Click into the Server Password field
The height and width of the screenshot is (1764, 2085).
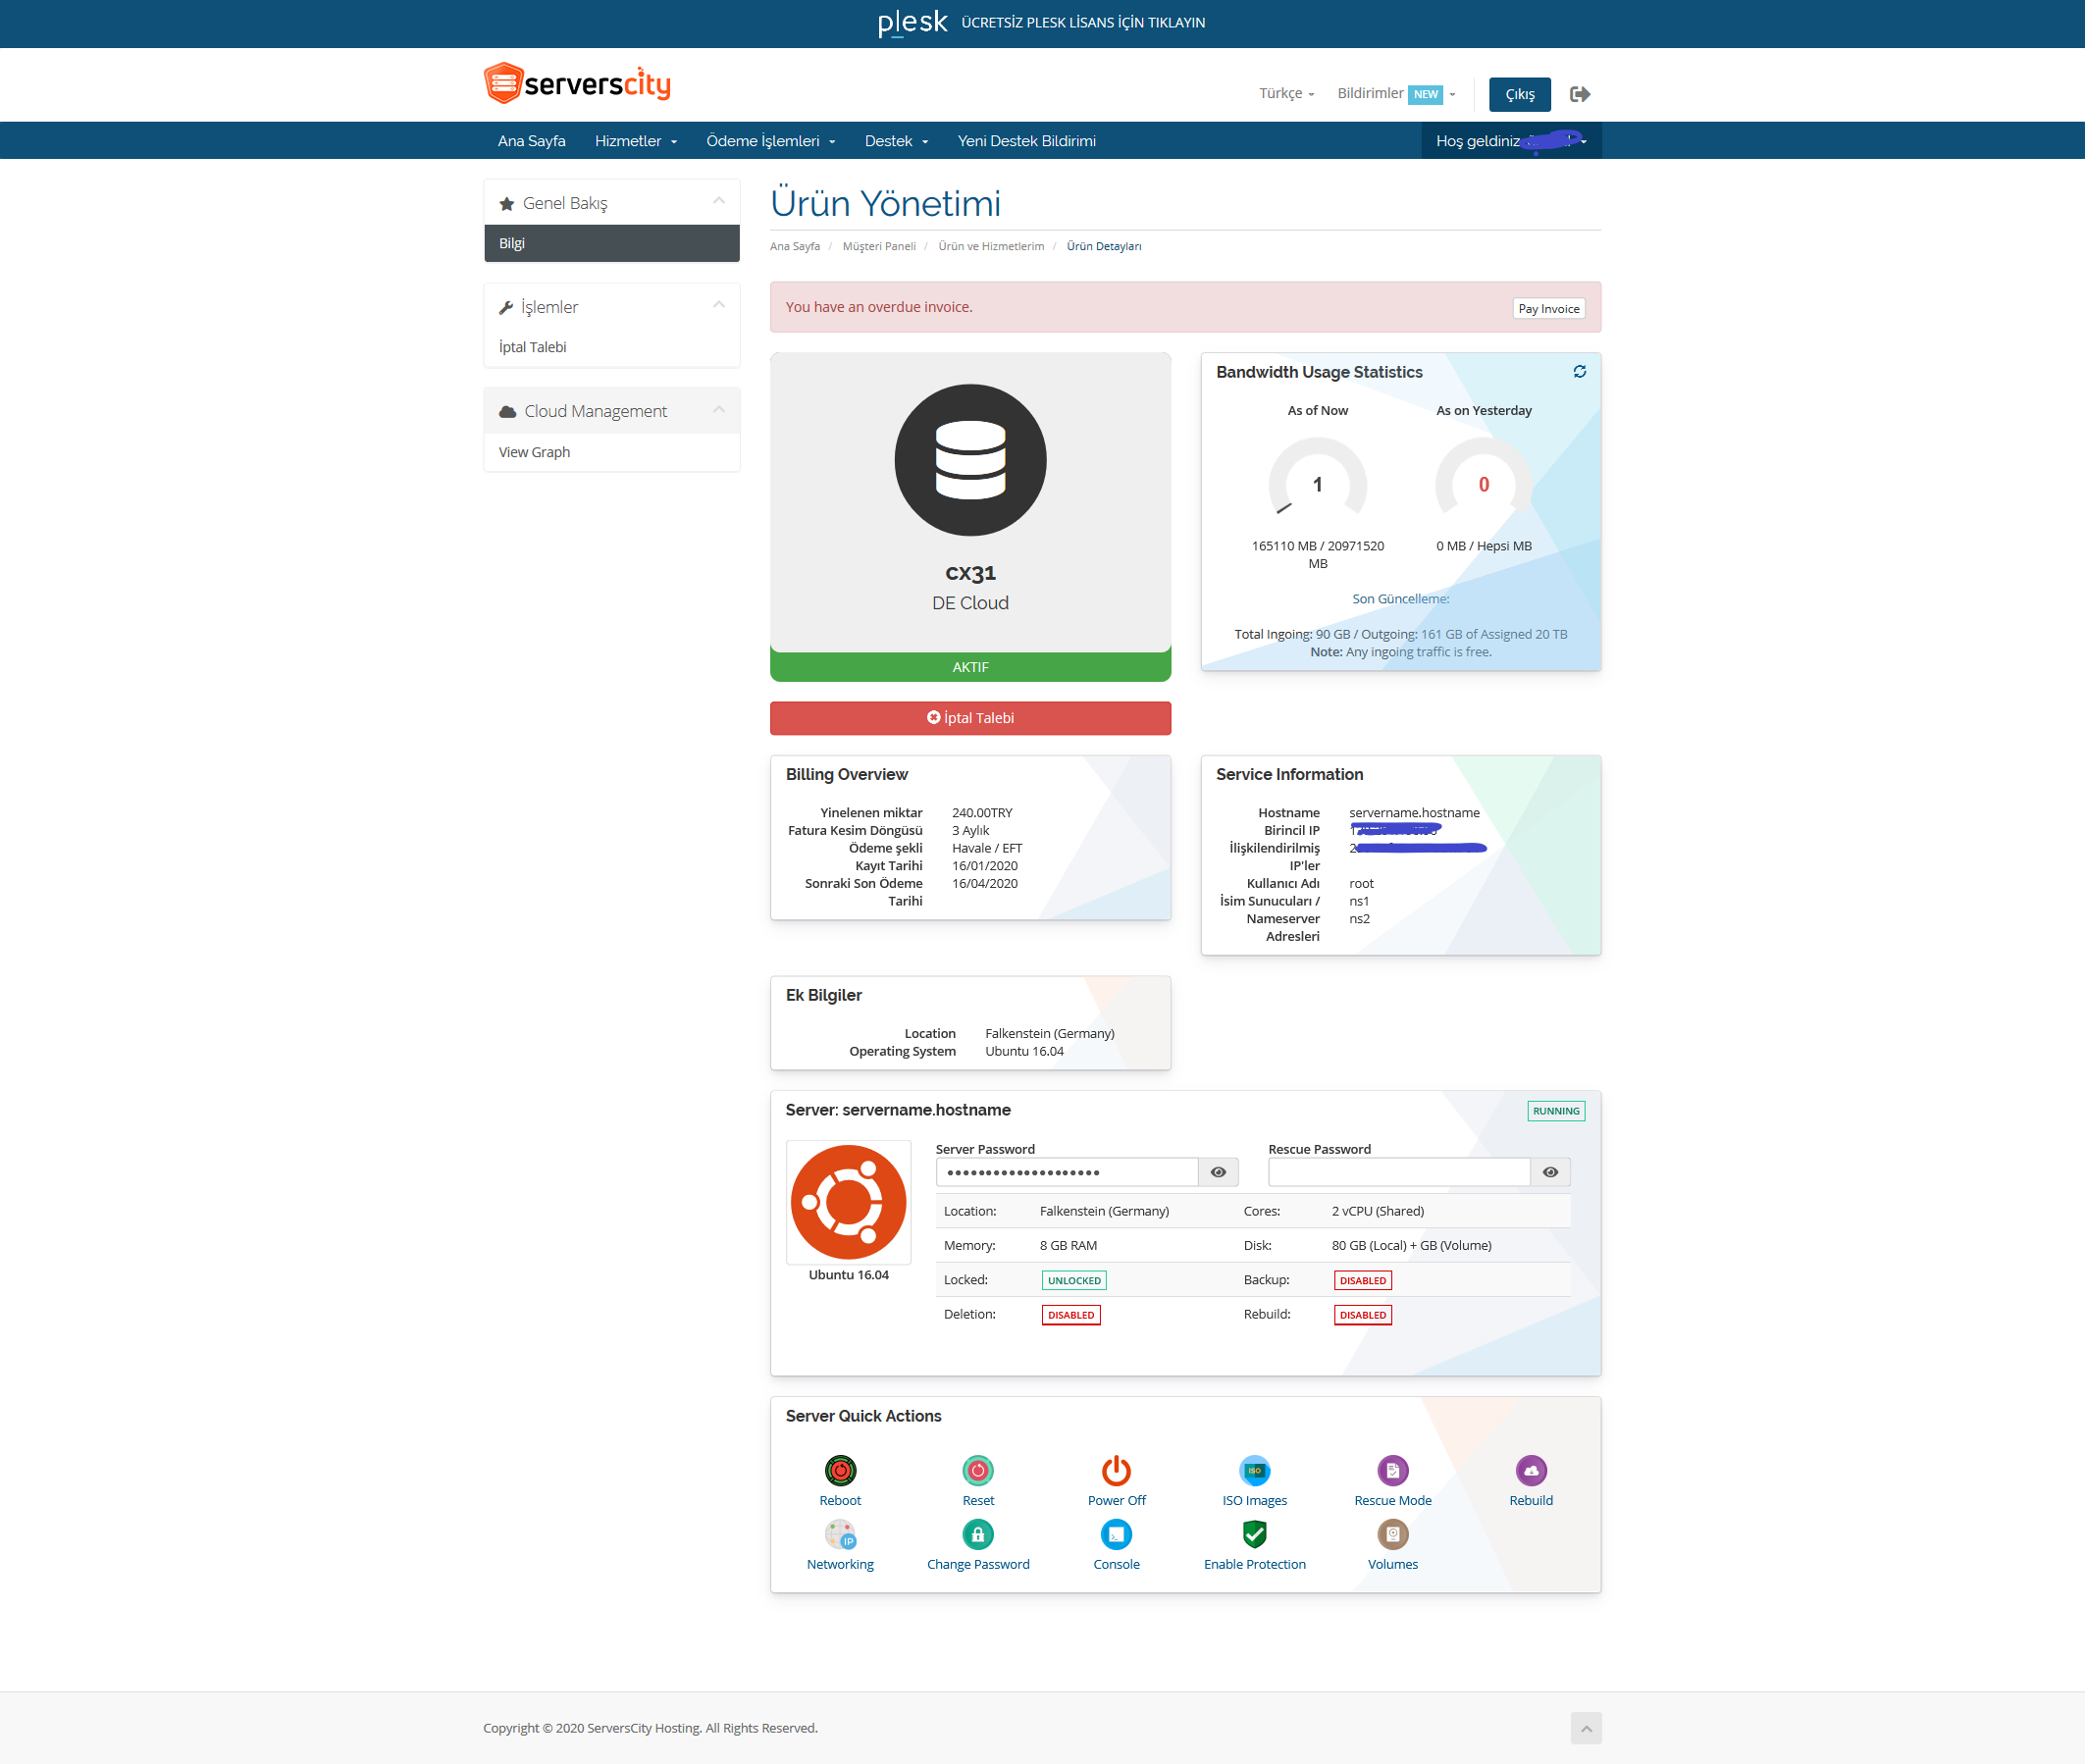(1067, 1172)
